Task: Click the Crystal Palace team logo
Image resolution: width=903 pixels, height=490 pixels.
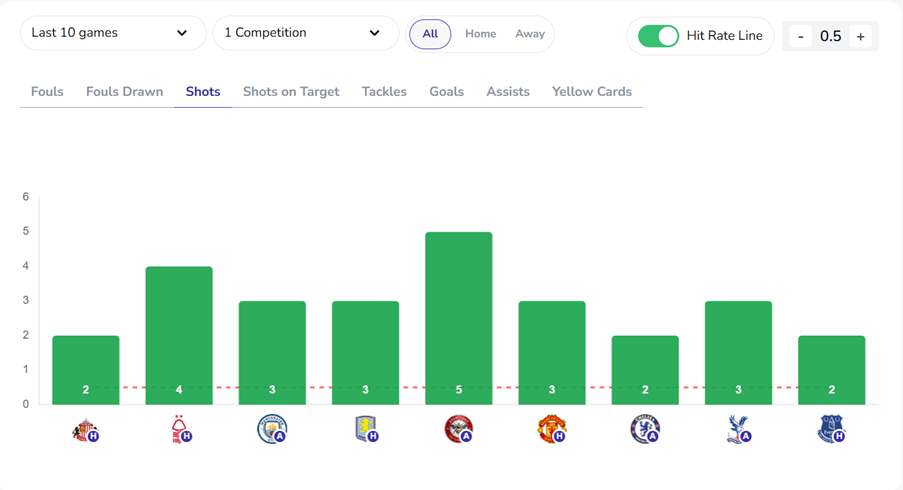Action: pyautogui.click(x=738, y=430)
